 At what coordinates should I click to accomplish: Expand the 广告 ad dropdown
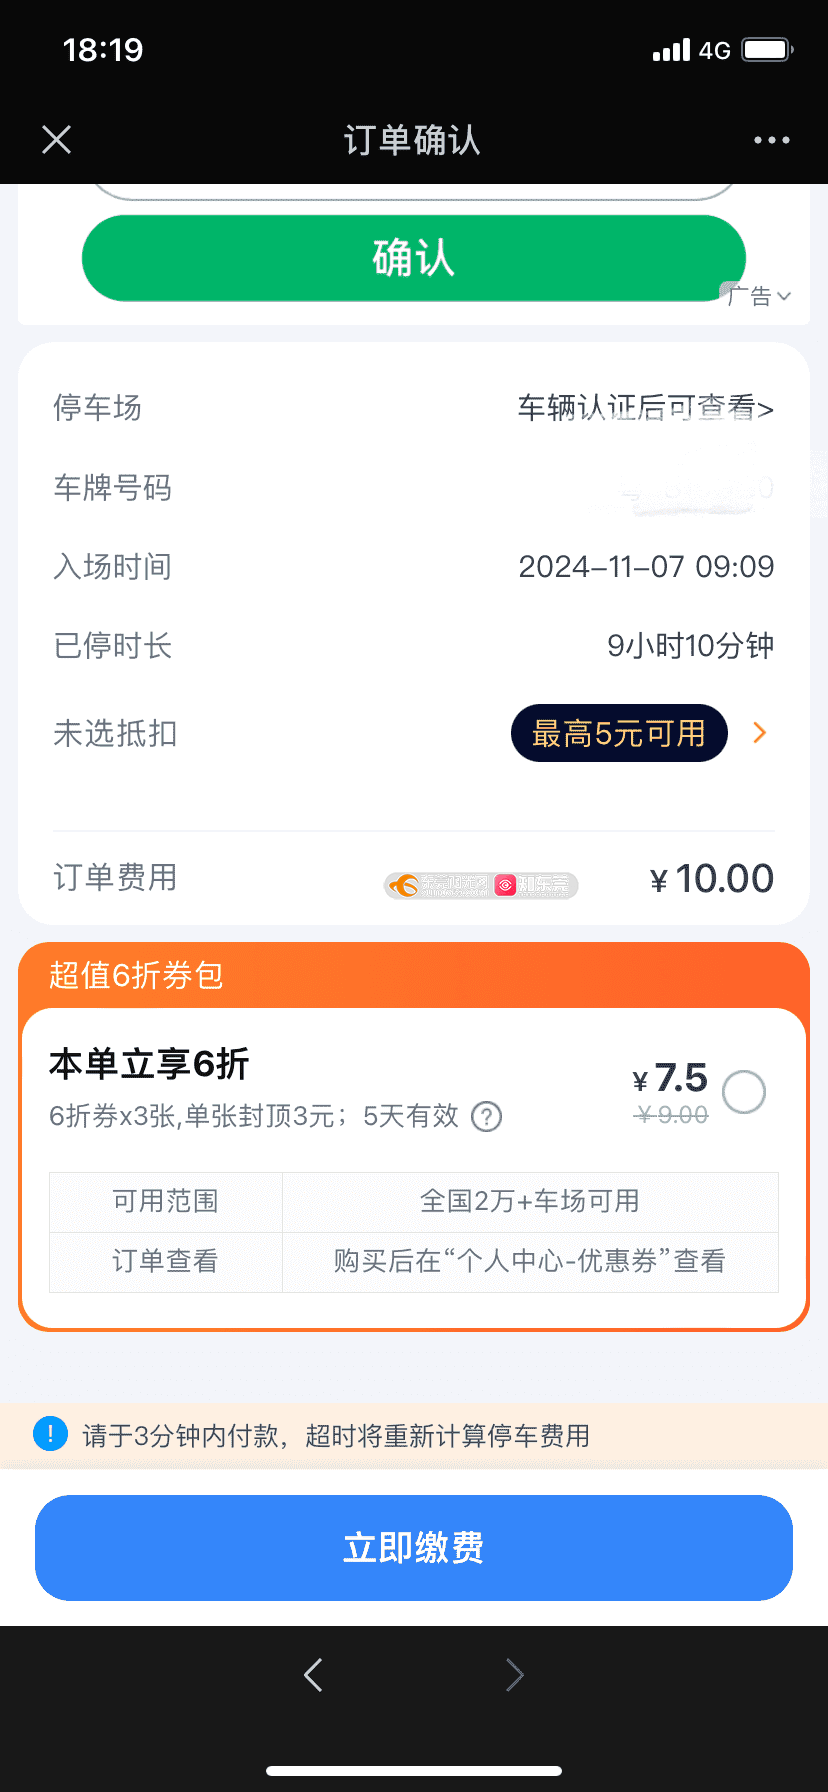coord(759,296)
